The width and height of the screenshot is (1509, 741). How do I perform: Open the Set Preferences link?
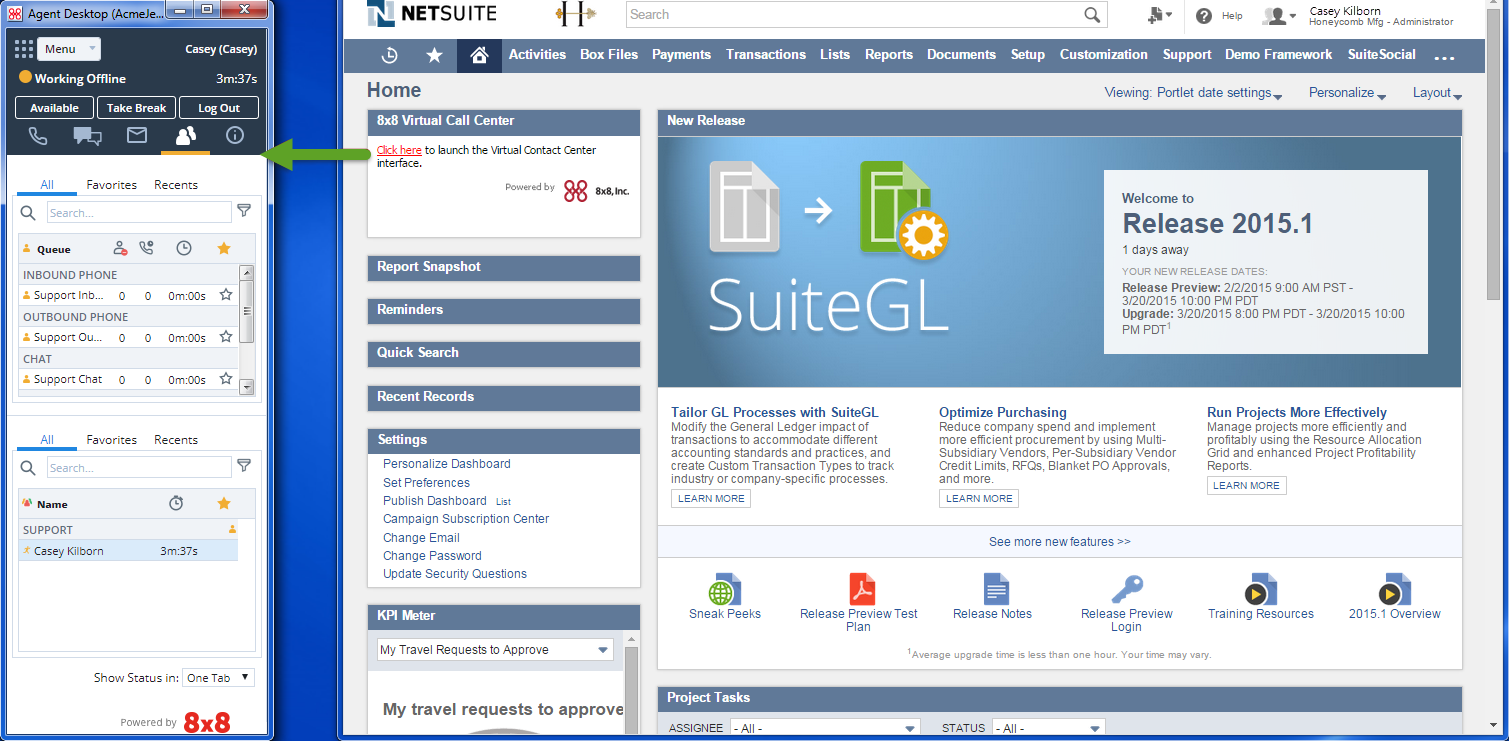click(426, 482)
